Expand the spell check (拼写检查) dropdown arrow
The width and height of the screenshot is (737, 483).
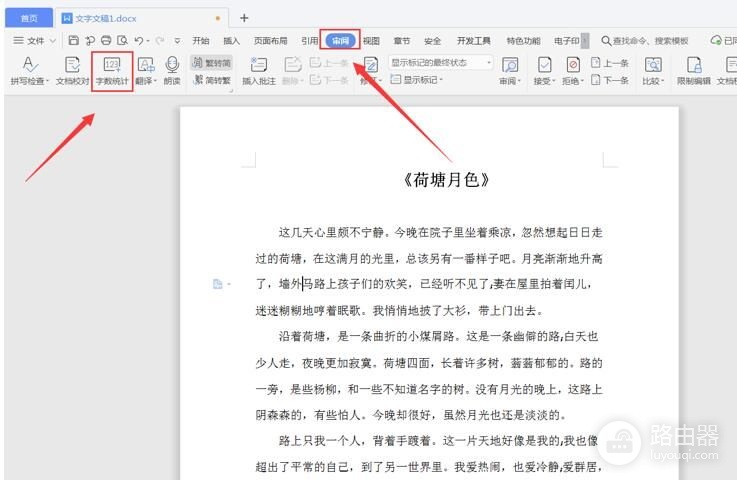pyautogui.click(x=47, y=81)
